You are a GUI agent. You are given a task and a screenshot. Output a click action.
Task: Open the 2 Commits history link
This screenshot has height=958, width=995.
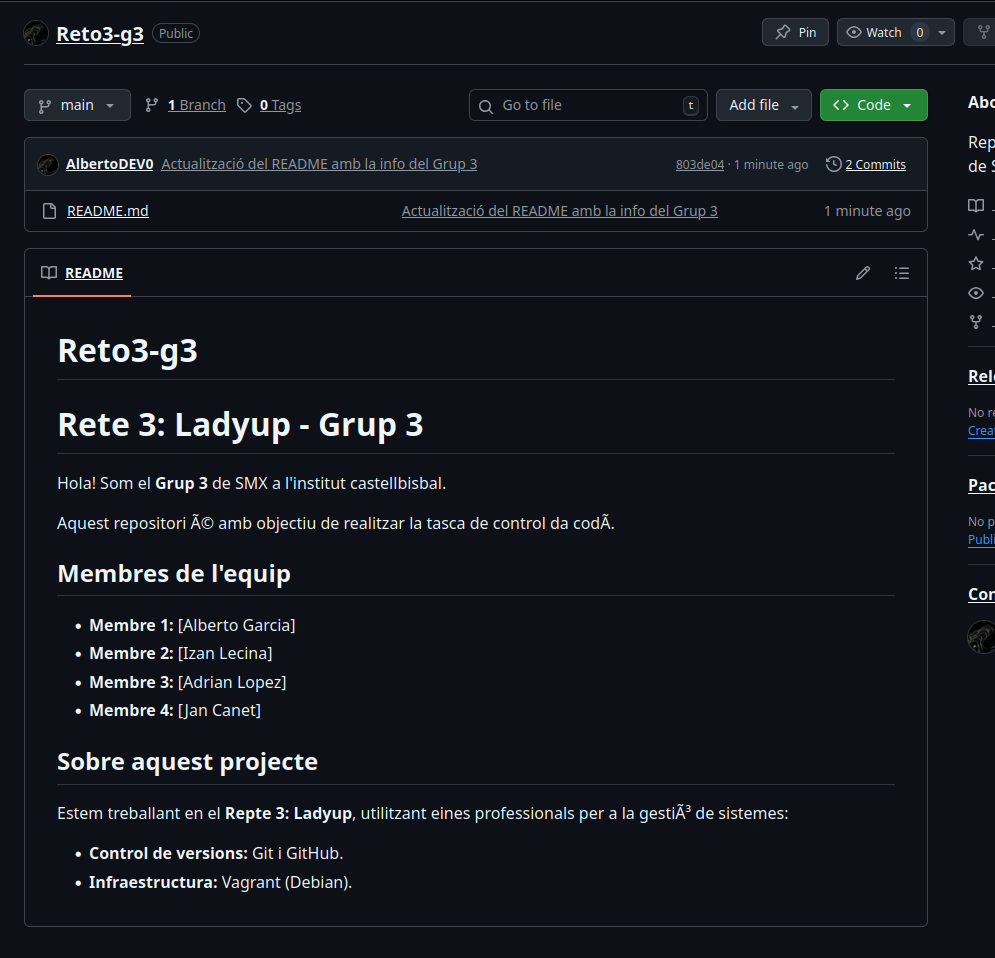coord(875,164)
